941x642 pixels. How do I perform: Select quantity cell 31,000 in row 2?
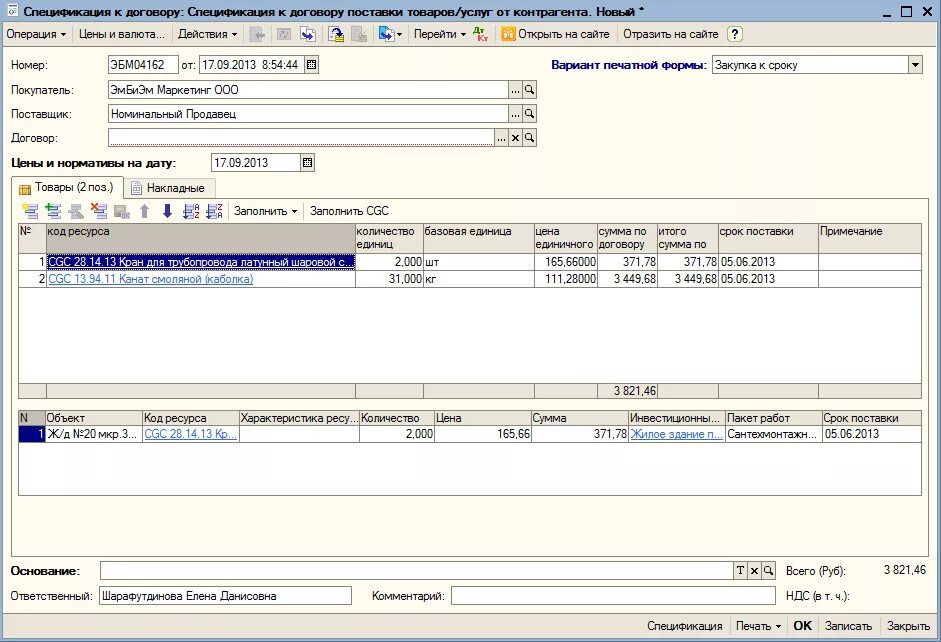click(x=389, y=279)
